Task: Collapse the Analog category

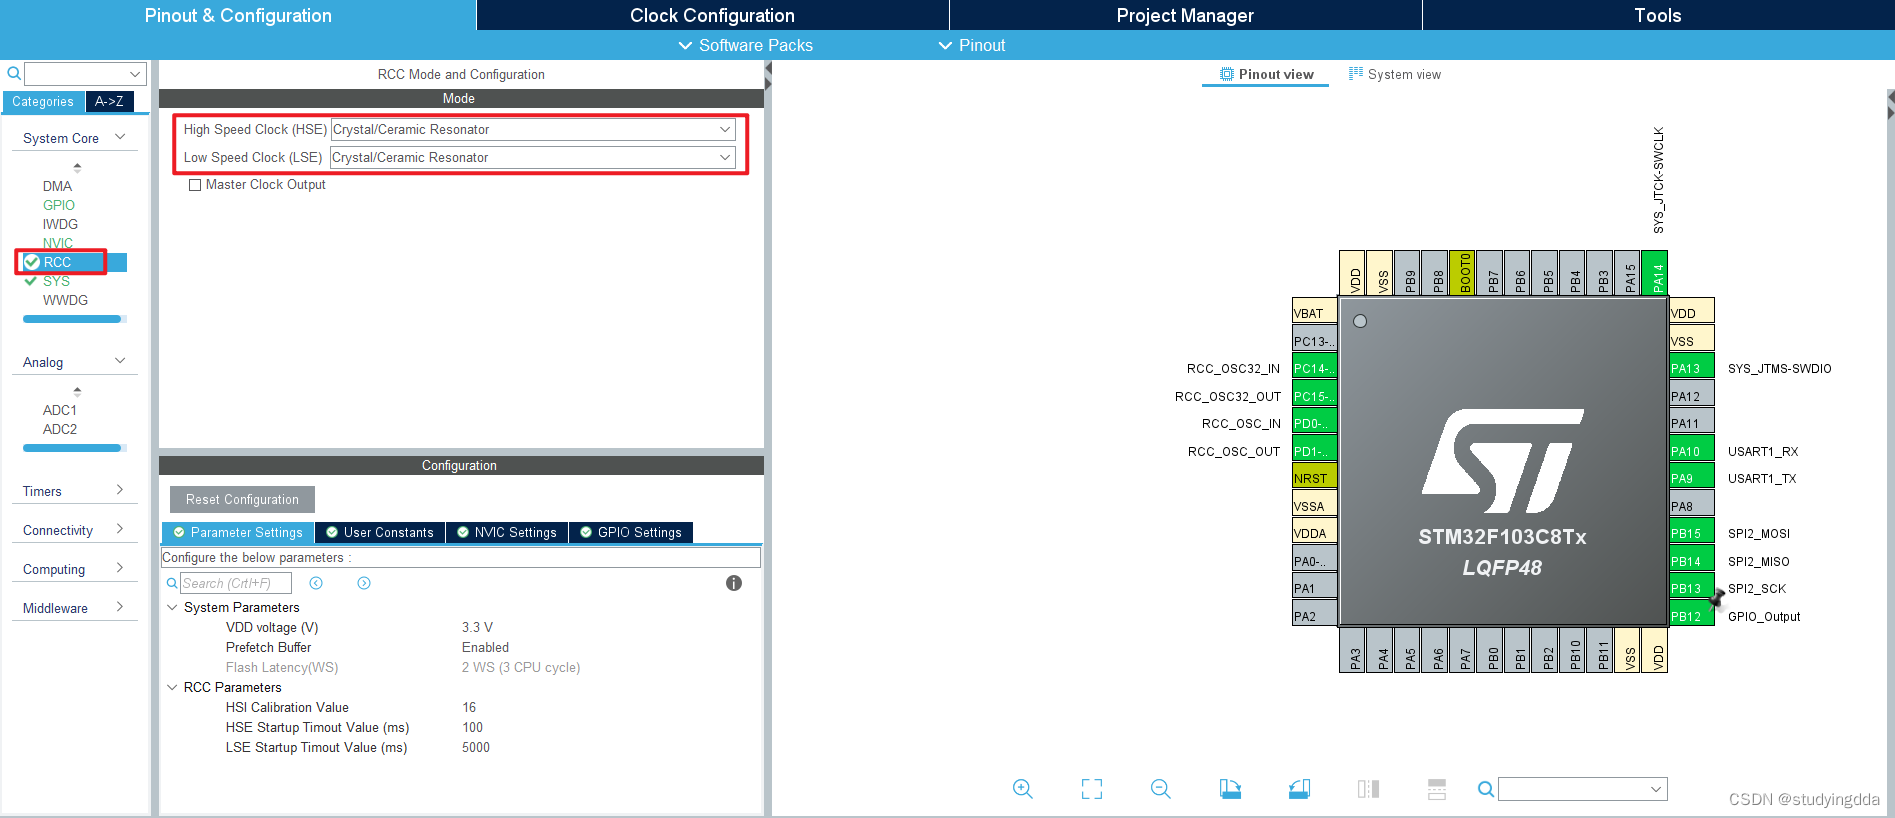Action: coord(120,361)
